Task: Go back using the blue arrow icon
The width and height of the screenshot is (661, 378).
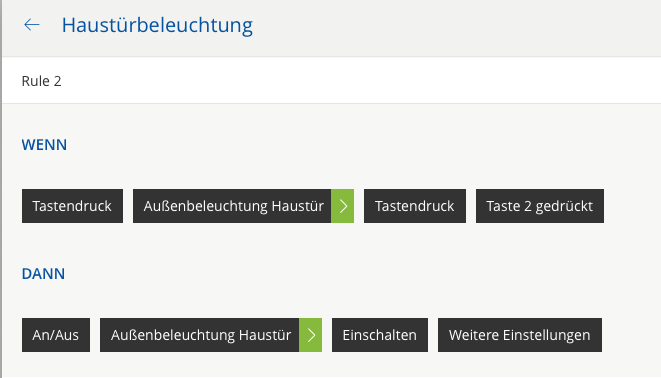Action: point(32,25)
